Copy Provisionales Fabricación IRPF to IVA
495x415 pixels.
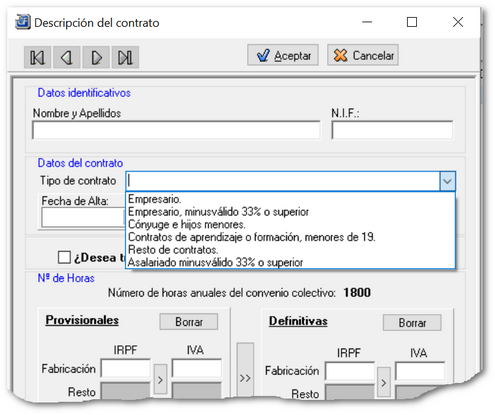pos(160,380)
